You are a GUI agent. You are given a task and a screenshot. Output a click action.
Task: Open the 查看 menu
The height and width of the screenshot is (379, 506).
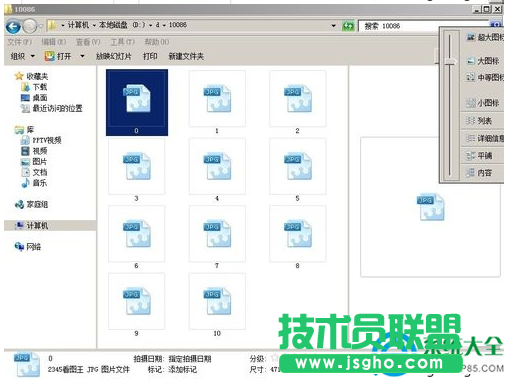click(x=88, y=42)
